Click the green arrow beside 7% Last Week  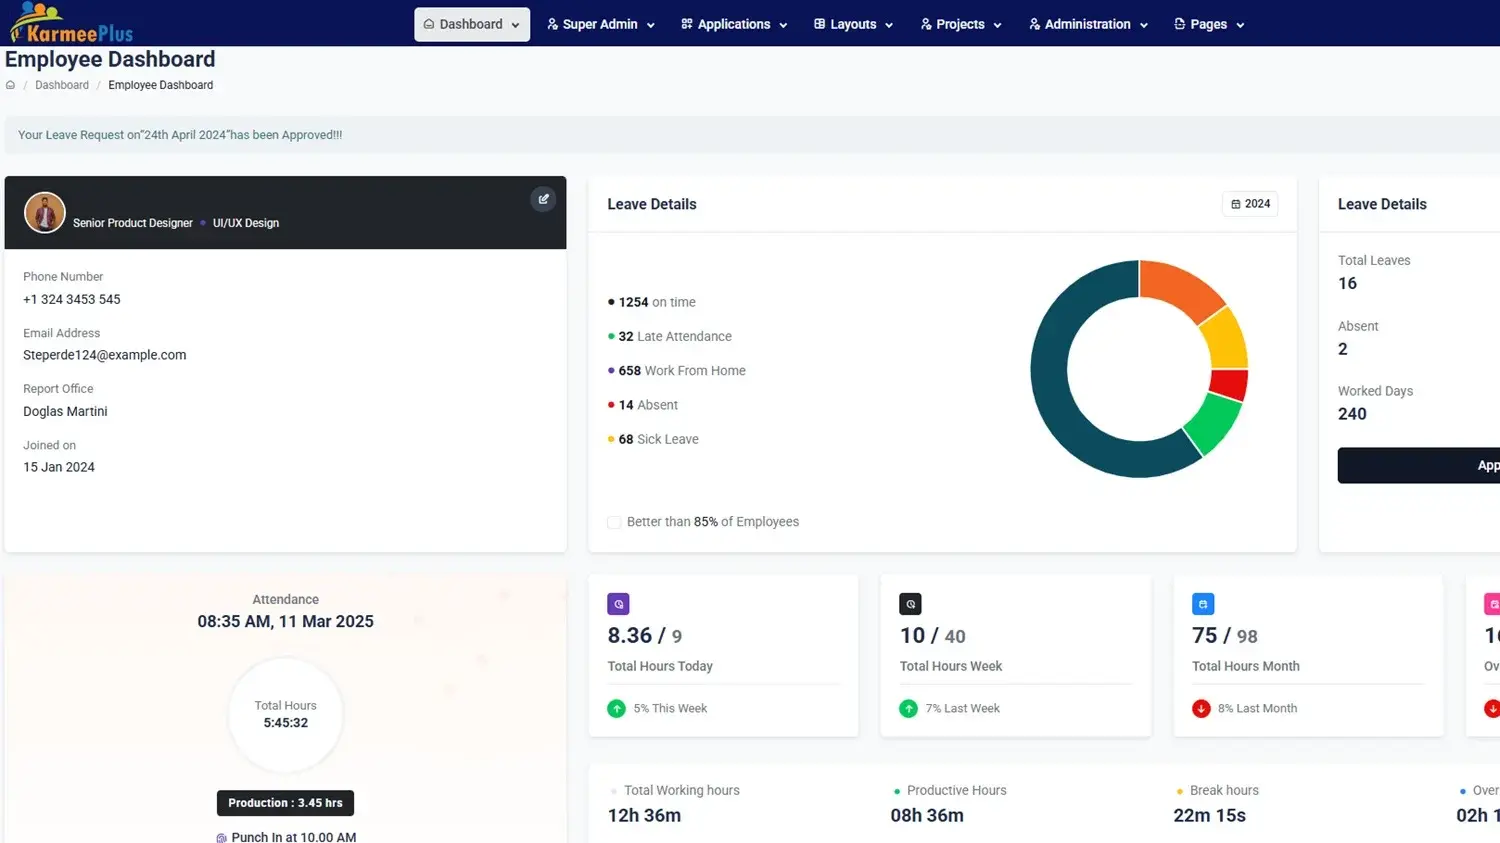point(908,708)
